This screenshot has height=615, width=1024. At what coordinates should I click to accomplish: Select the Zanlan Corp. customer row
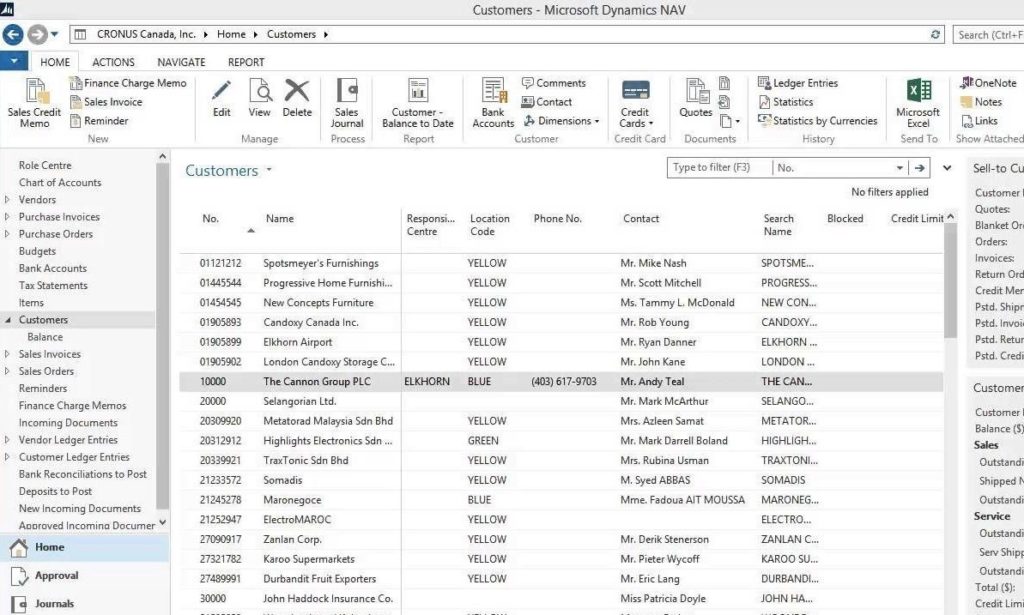[561, 540]
